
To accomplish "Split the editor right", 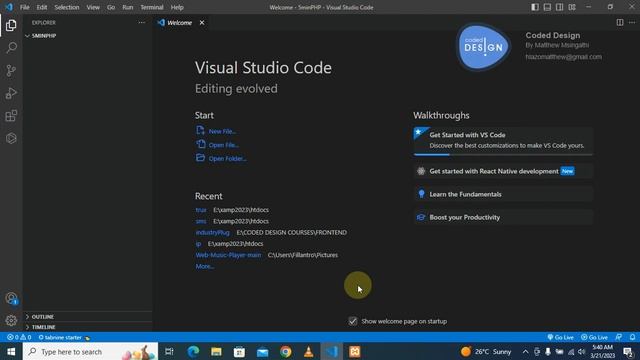I will pos(620,22).
